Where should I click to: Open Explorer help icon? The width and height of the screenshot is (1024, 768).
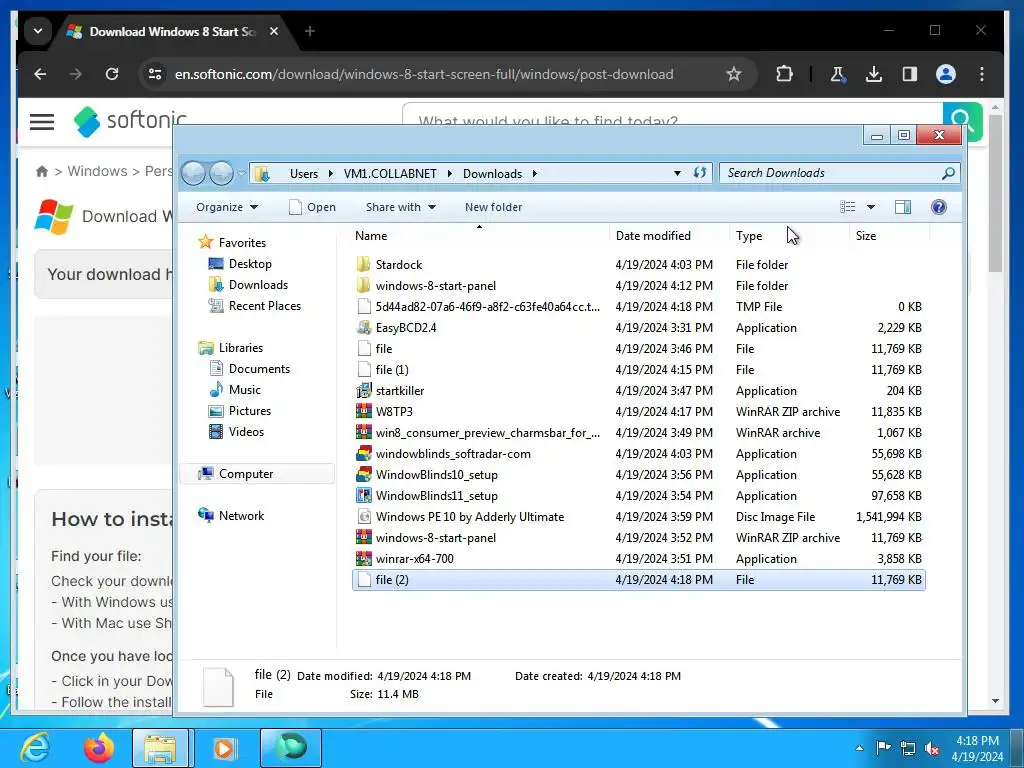click(938, 207)
